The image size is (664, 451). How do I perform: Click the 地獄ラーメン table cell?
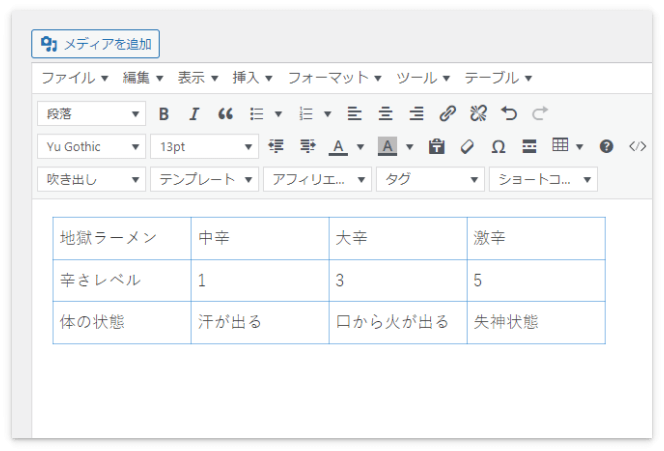[122, 238]
